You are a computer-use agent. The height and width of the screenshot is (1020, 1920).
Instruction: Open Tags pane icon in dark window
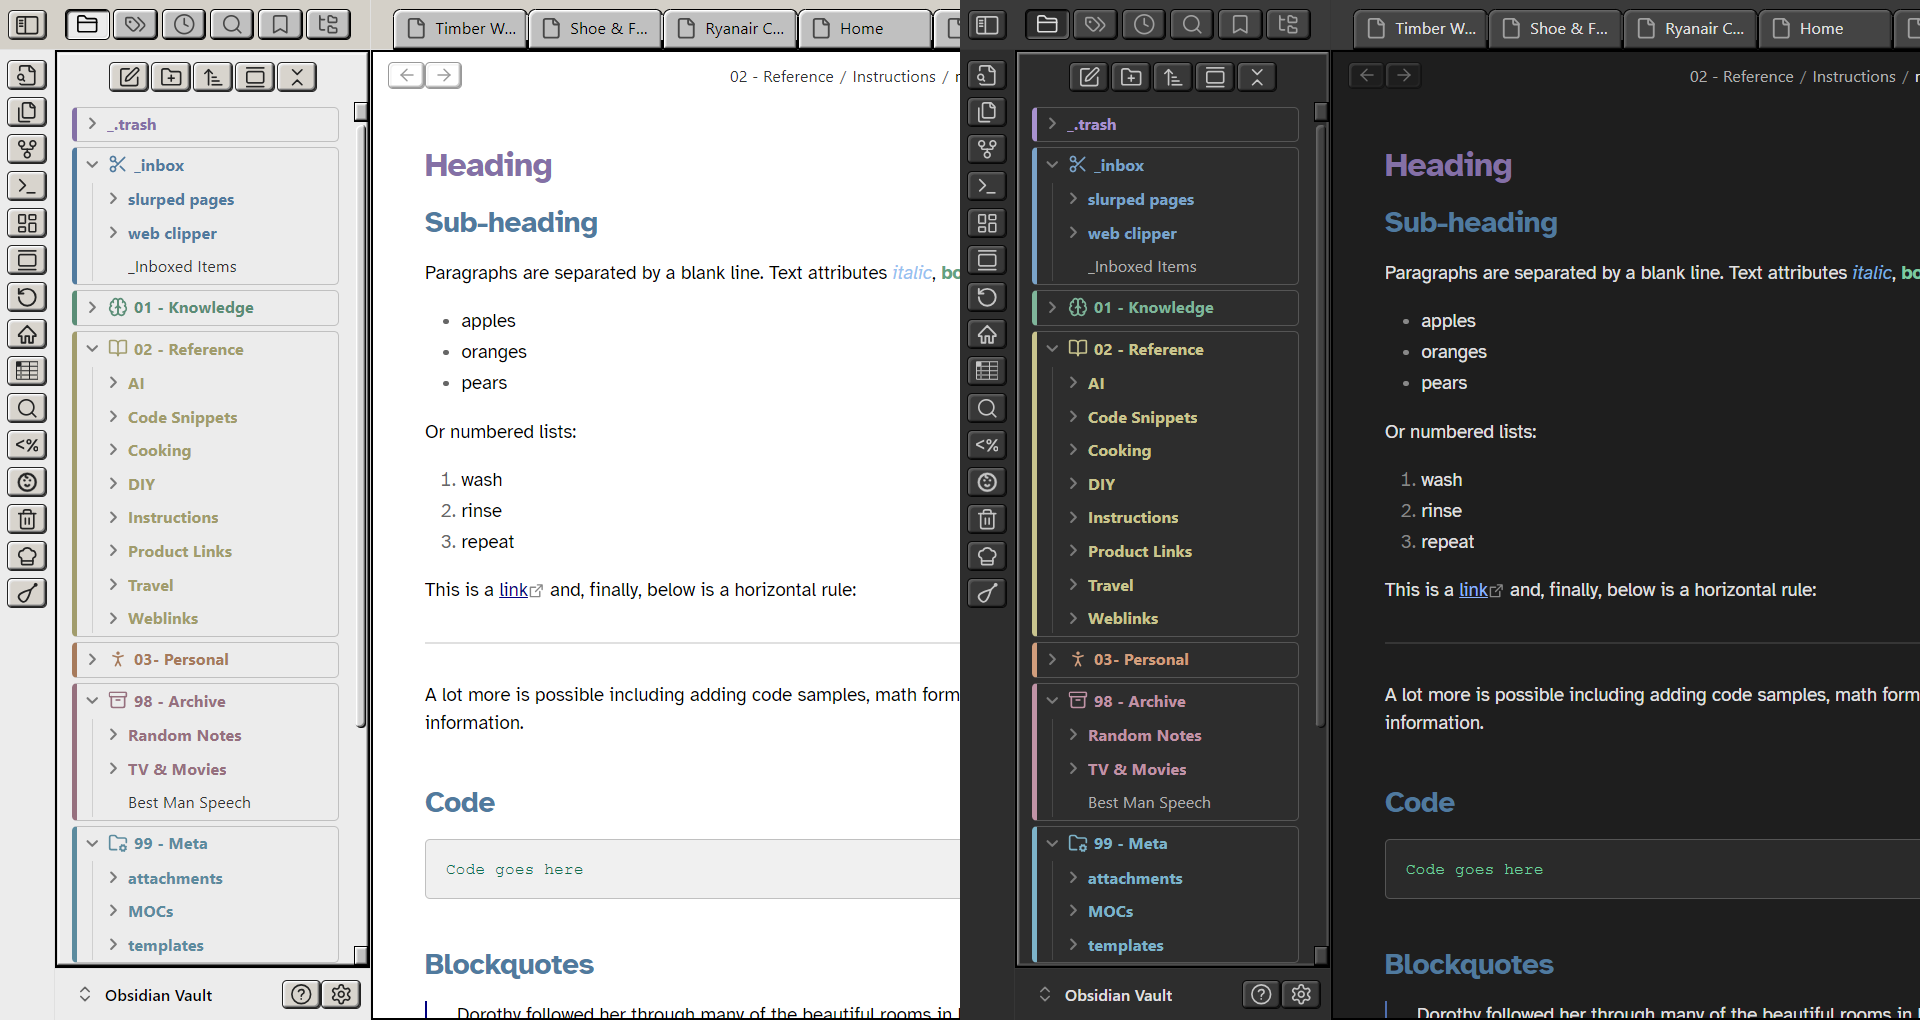[x=1095, y=24]
